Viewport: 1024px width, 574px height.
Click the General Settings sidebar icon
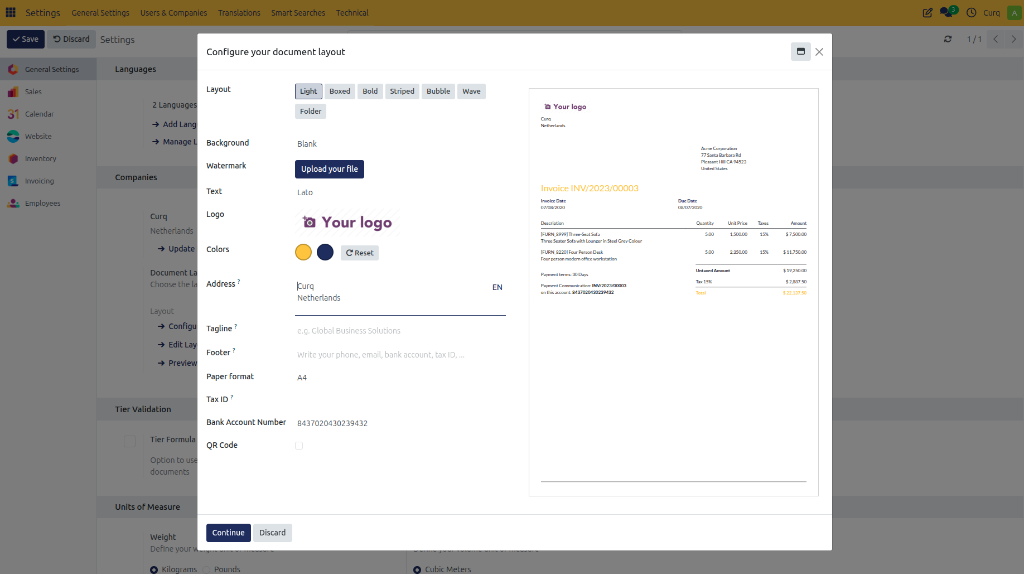point(13,69)
